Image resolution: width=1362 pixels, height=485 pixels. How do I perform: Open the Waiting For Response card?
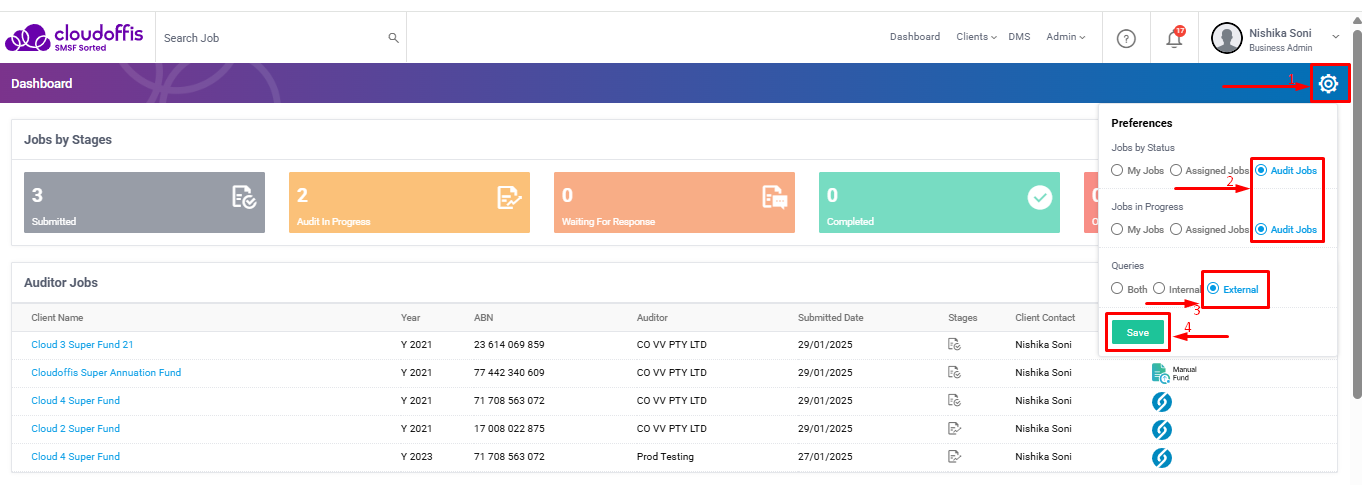click(674, 203)
